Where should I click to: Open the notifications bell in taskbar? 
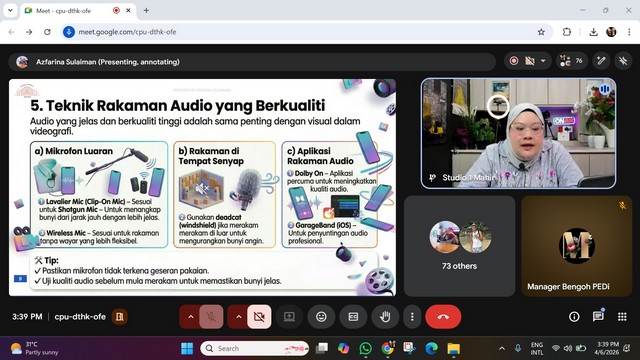pyautogui.click(x=627, y=349)
